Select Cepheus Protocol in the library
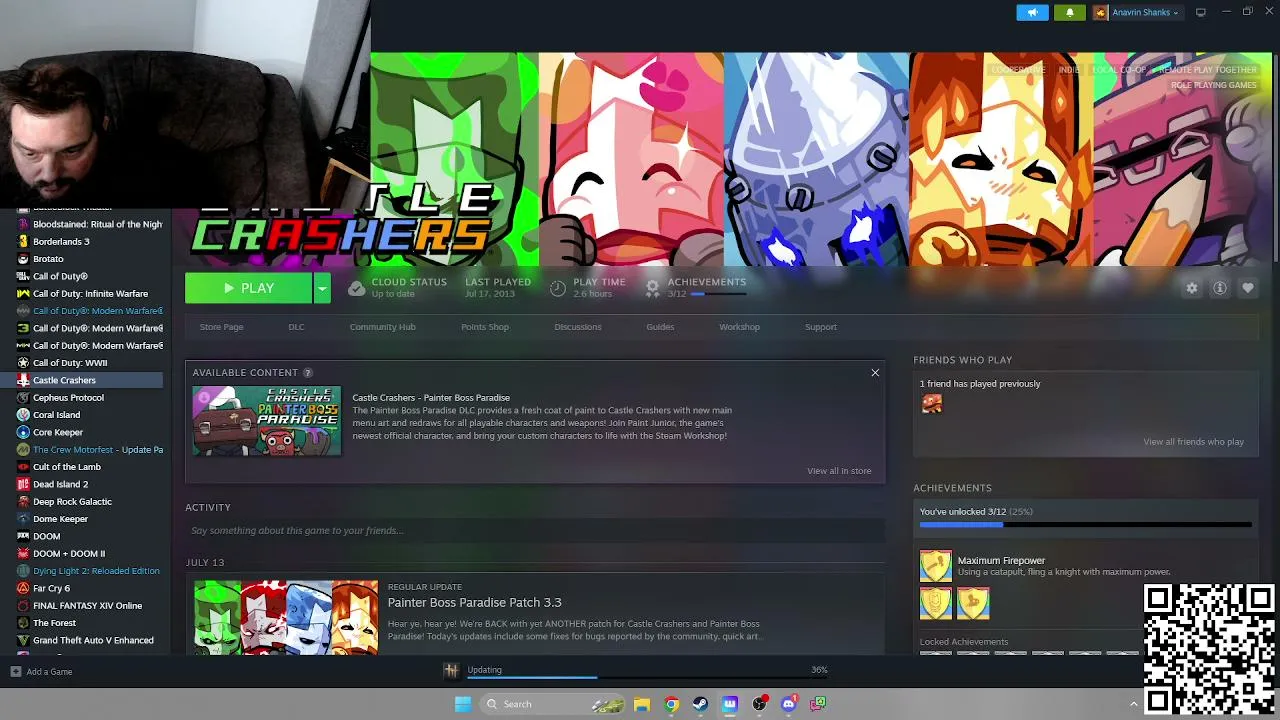The width and height of the screenshot is (1280, 720). 68,398
